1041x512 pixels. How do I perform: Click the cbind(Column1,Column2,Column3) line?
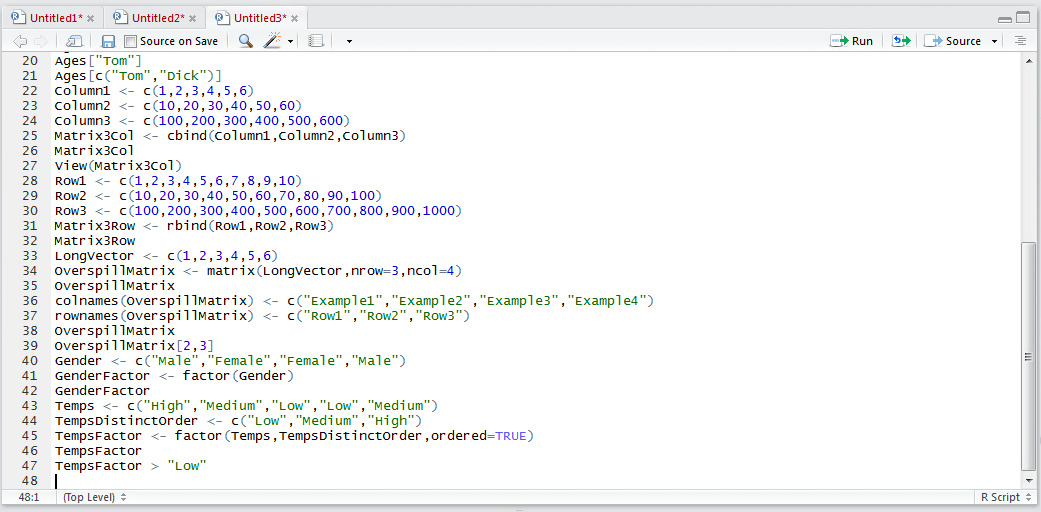(x=230, y=136)
